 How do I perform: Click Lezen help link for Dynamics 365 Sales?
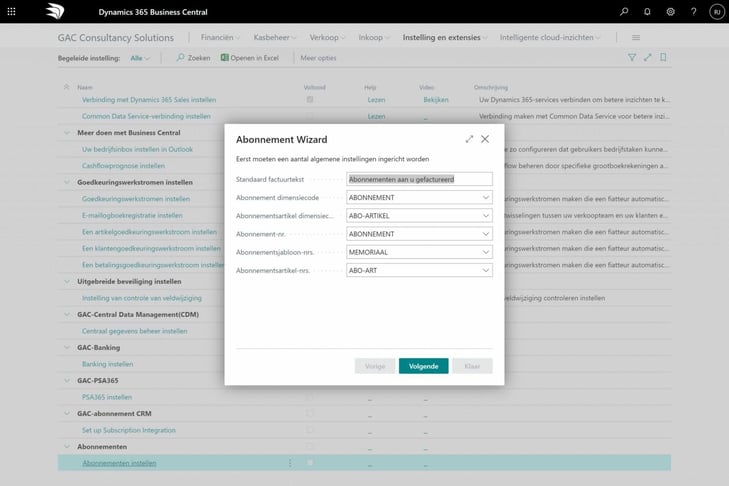(x=376, y=100)
